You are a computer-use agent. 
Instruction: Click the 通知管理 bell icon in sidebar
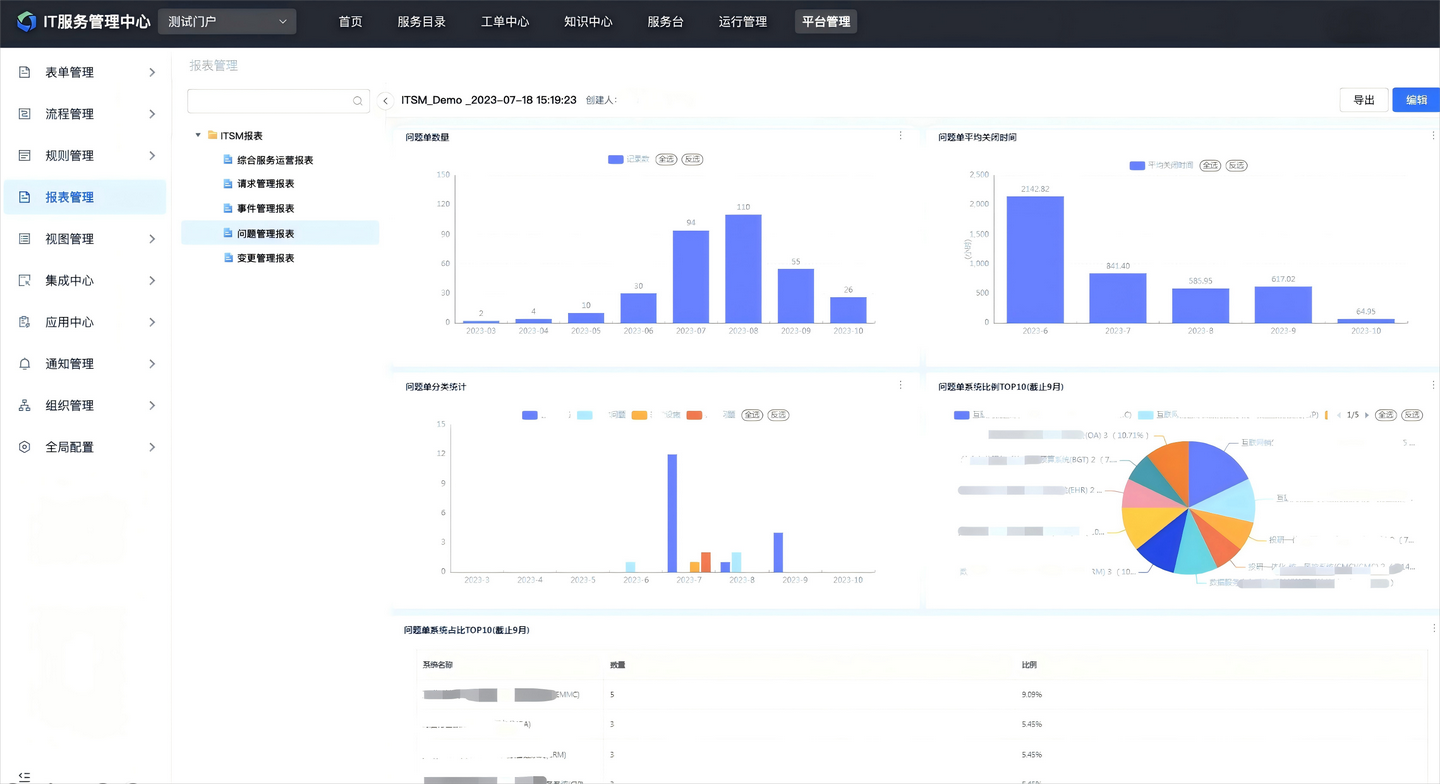[25, 364]
